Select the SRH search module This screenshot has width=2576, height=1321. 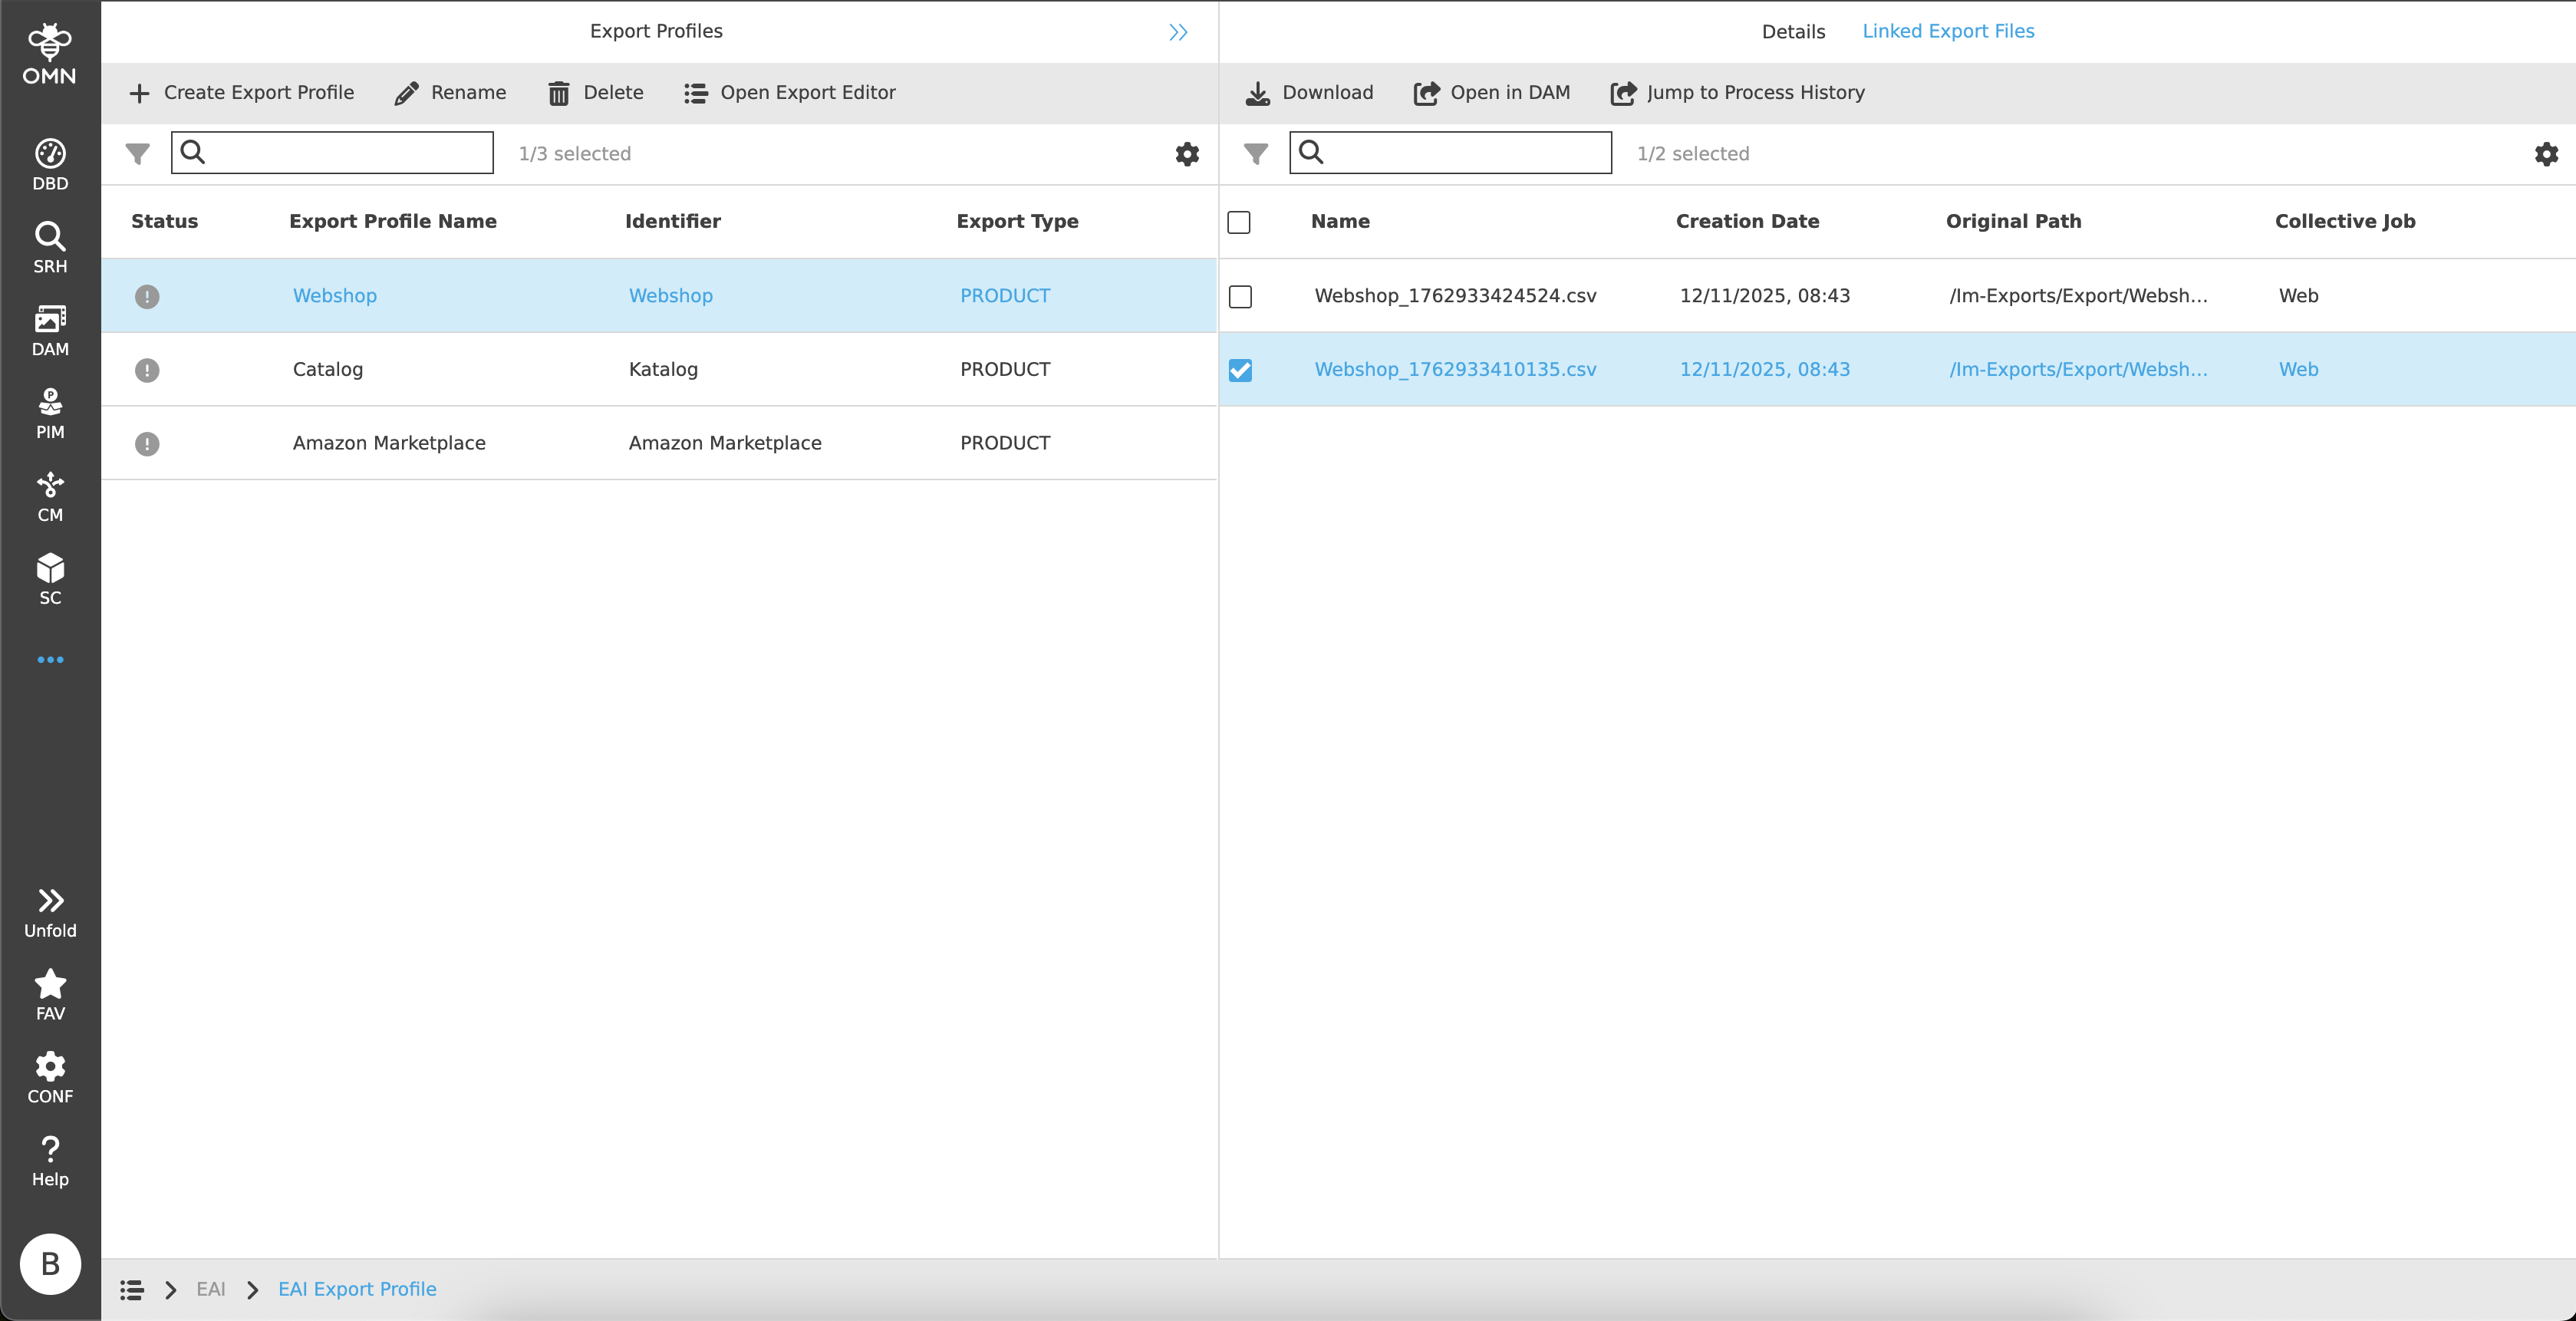click(49, 246)
